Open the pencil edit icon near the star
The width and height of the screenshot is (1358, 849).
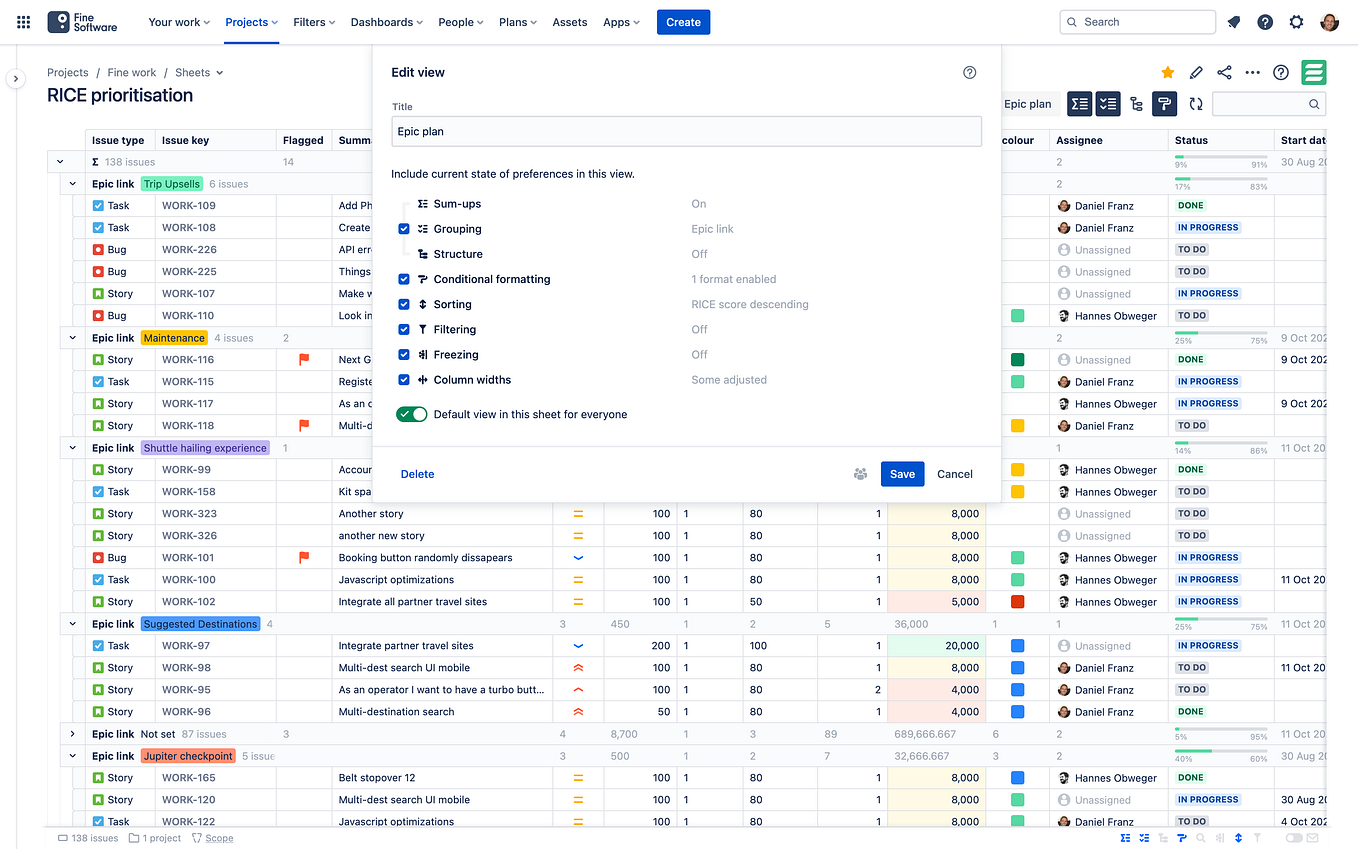pos(1196,72)
